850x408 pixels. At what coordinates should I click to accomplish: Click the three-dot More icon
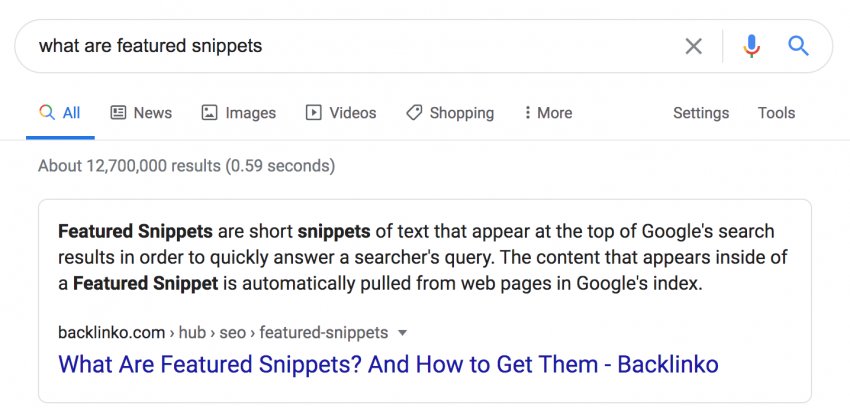527,113
